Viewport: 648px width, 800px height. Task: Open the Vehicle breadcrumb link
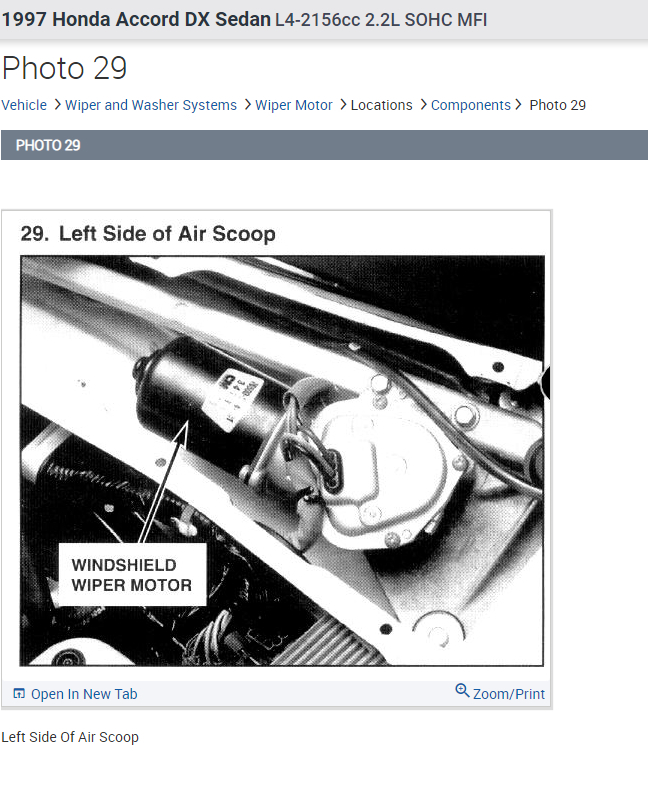click(24, 105)
